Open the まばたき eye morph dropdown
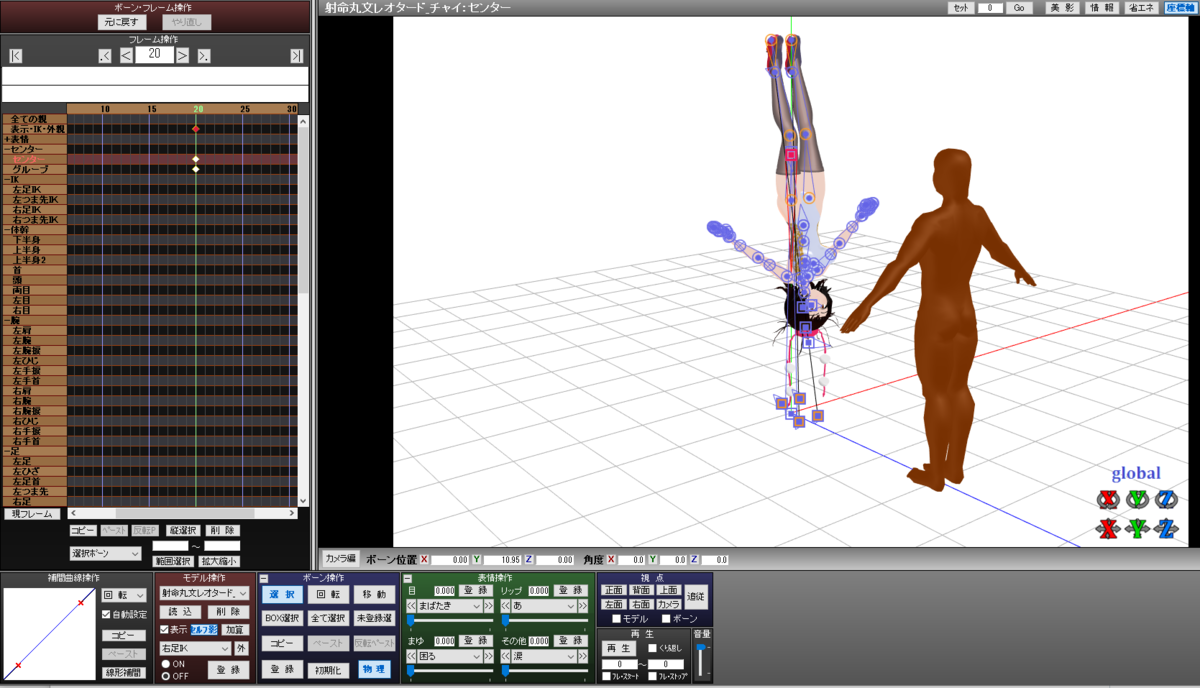 click(x=450, y=606)
